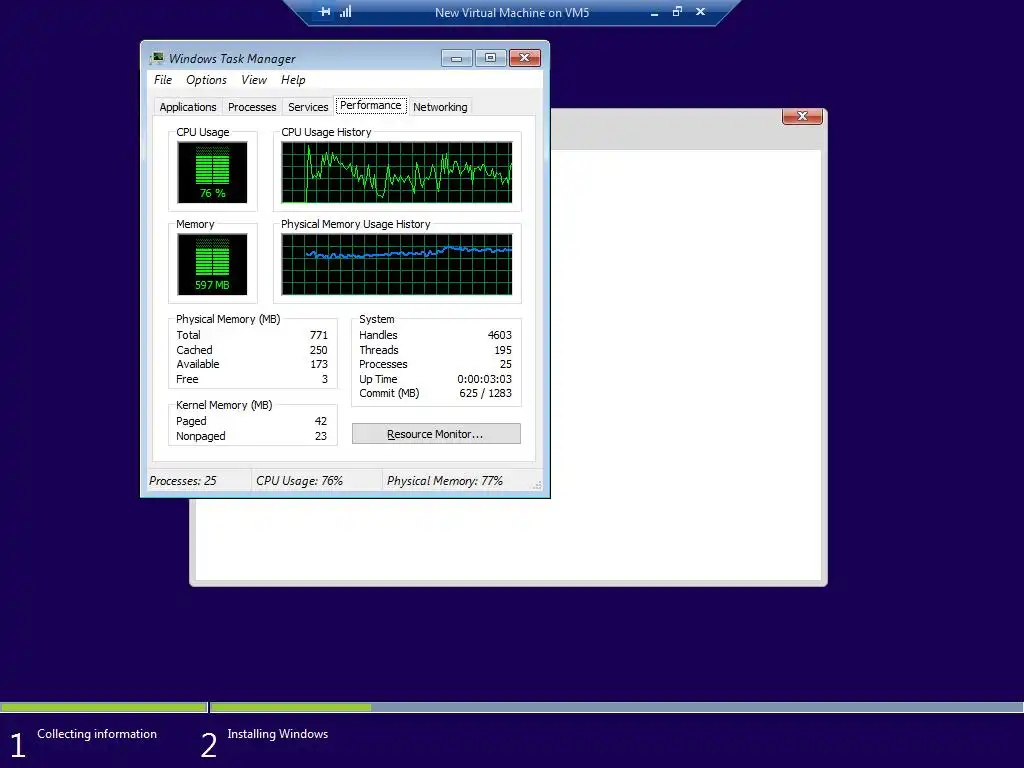Click the Memory 597 MB meter

coord(212,264)
